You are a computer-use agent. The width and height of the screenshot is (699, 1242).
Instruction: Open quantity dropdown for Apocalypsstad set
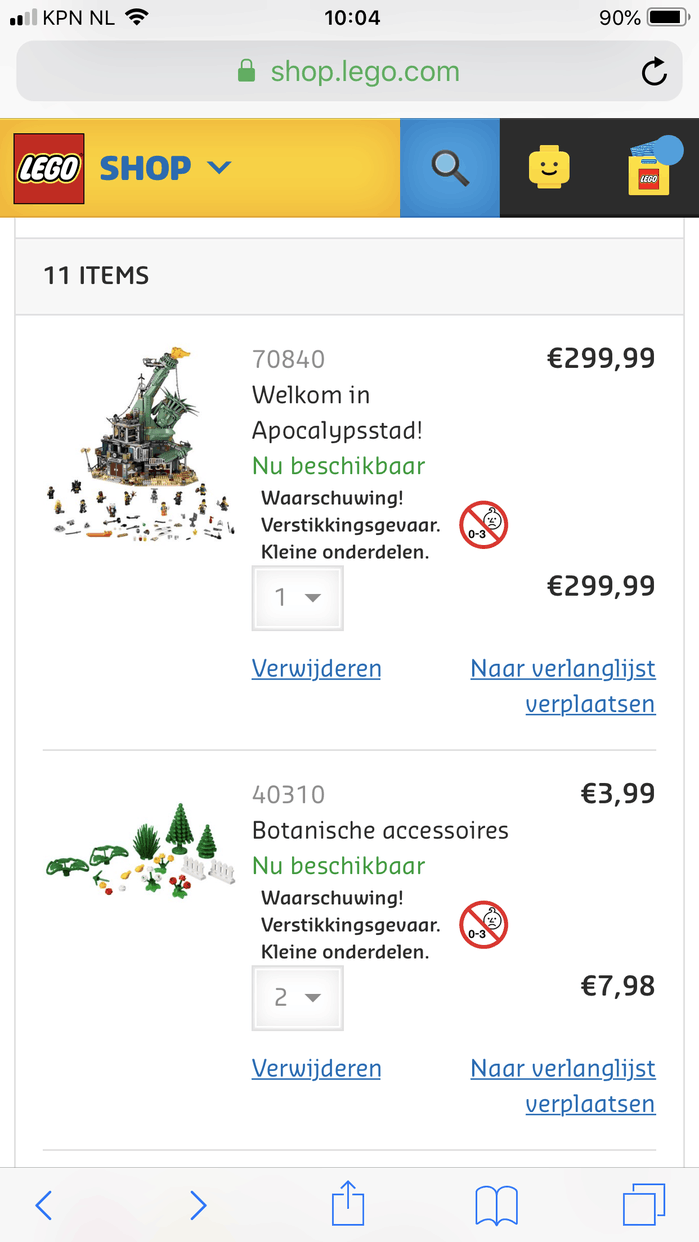[x=297, y=598]
